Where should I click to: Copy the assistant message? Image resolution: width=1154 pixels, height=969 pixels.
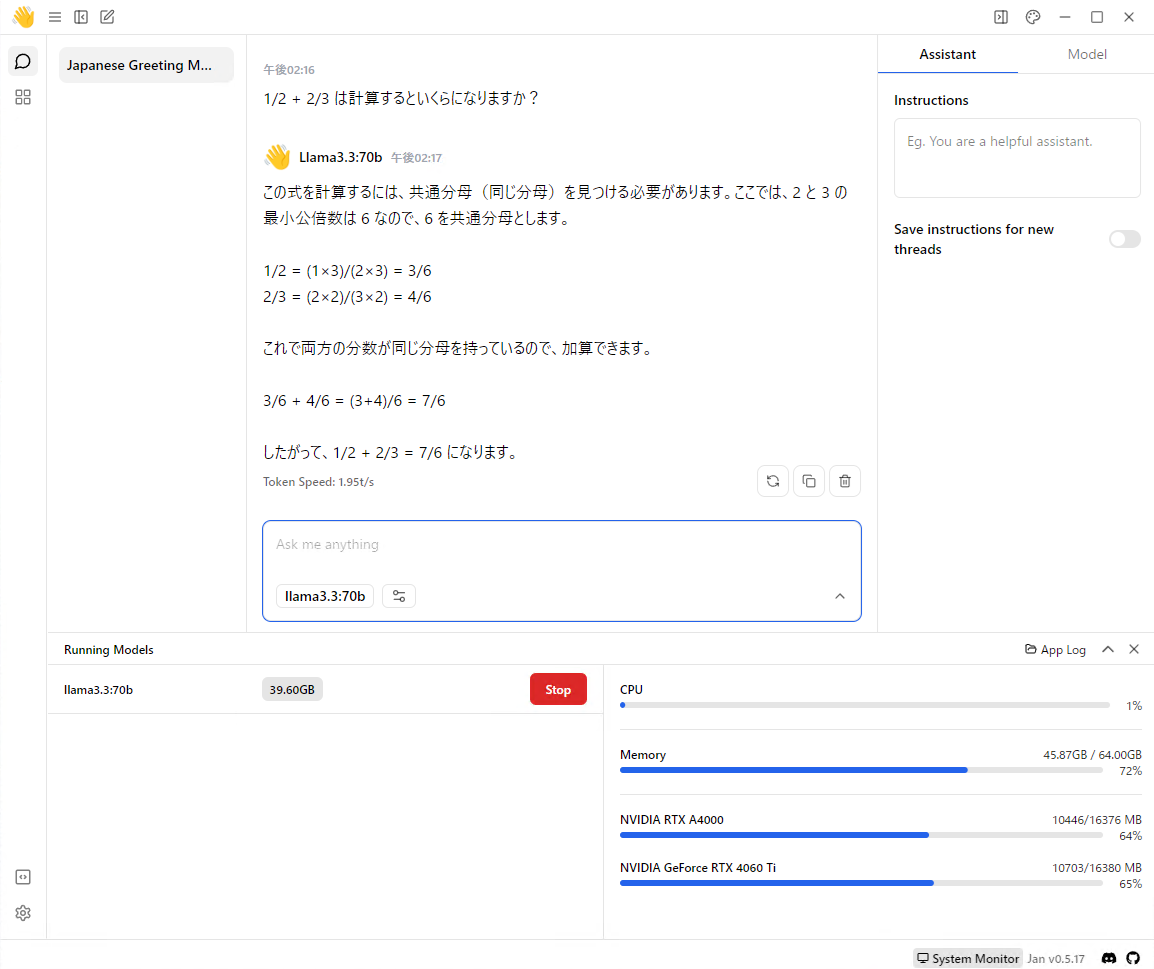[x=809, y=481]
